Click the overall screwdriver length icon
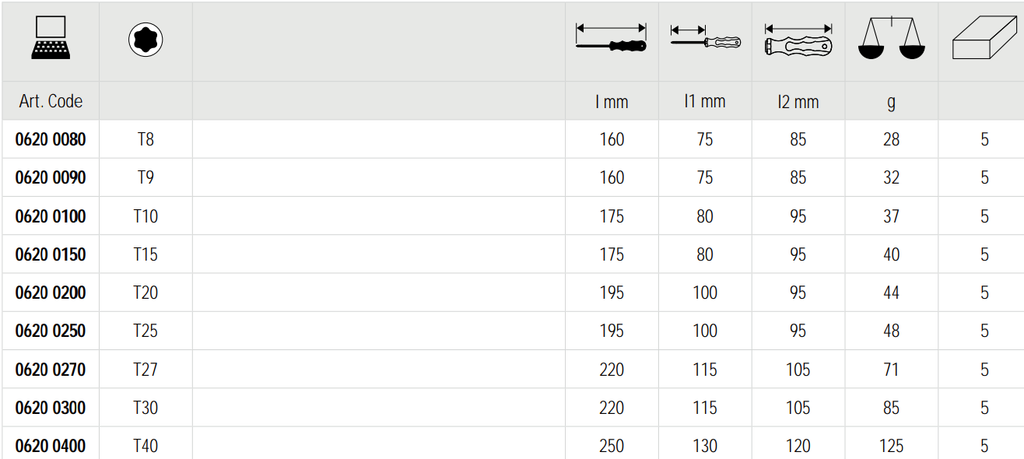Image resolution: width=1024 pixels, height=459 pixels. pos(611,39)
